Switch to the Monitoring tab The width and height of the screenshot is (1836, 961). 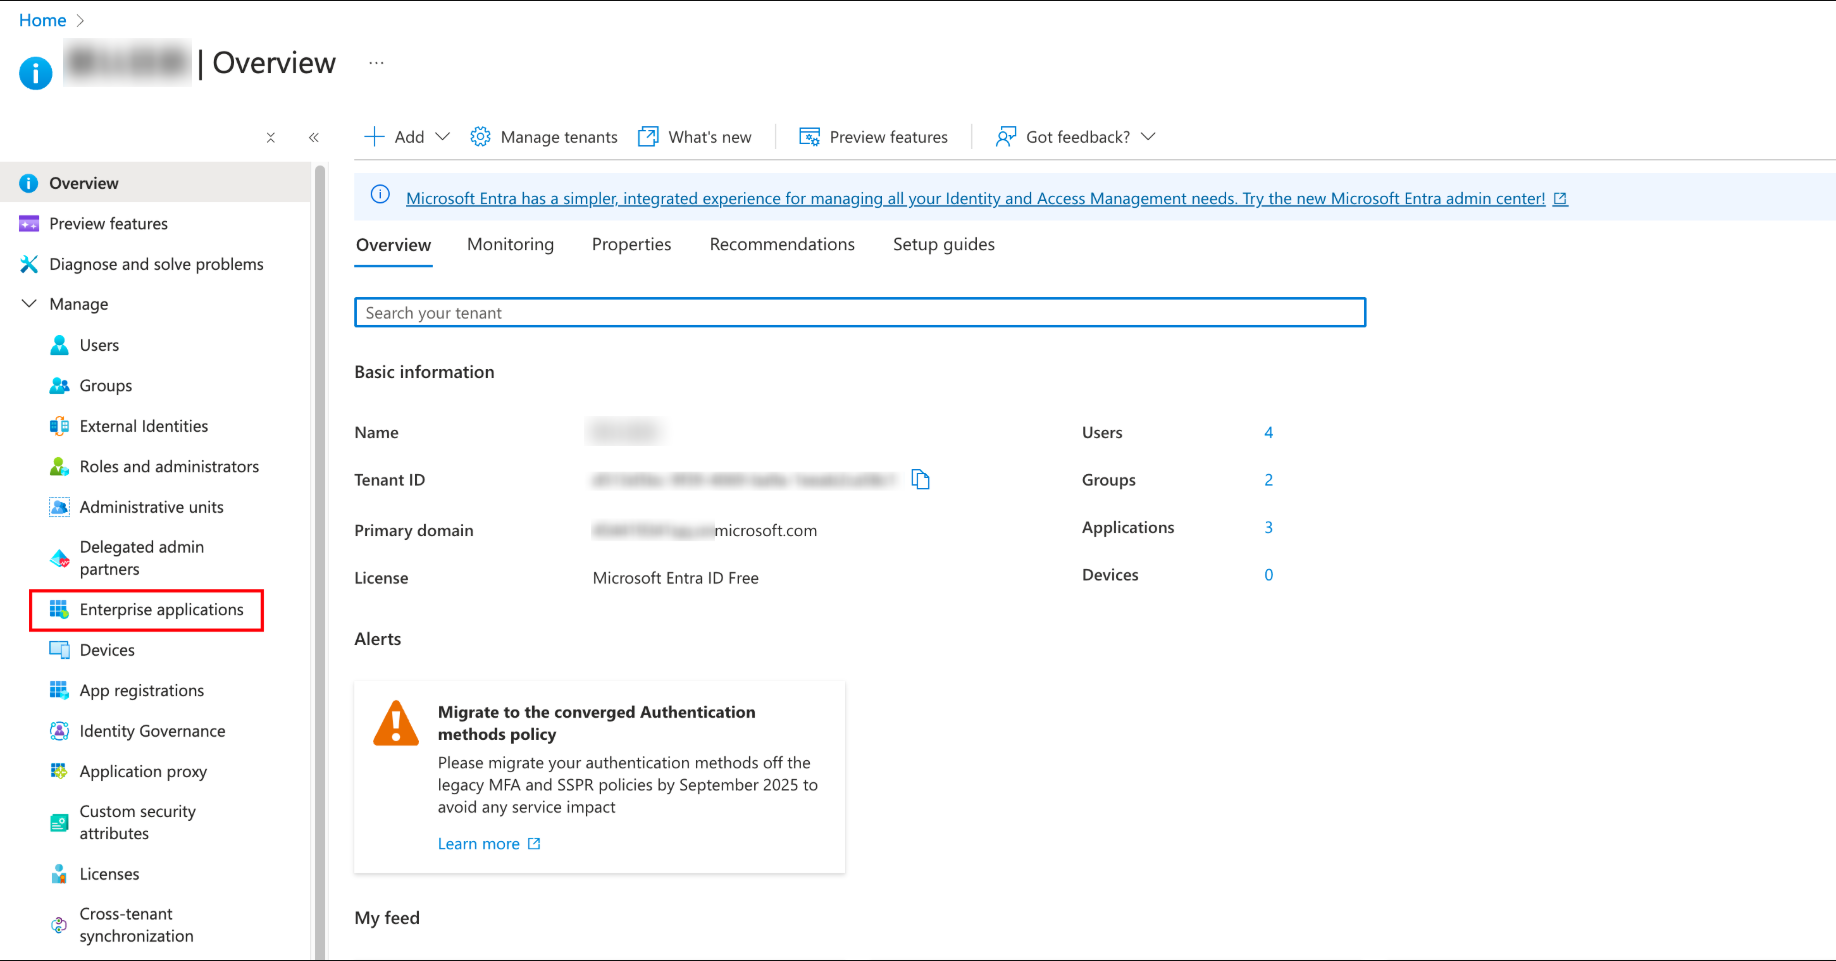510,245
